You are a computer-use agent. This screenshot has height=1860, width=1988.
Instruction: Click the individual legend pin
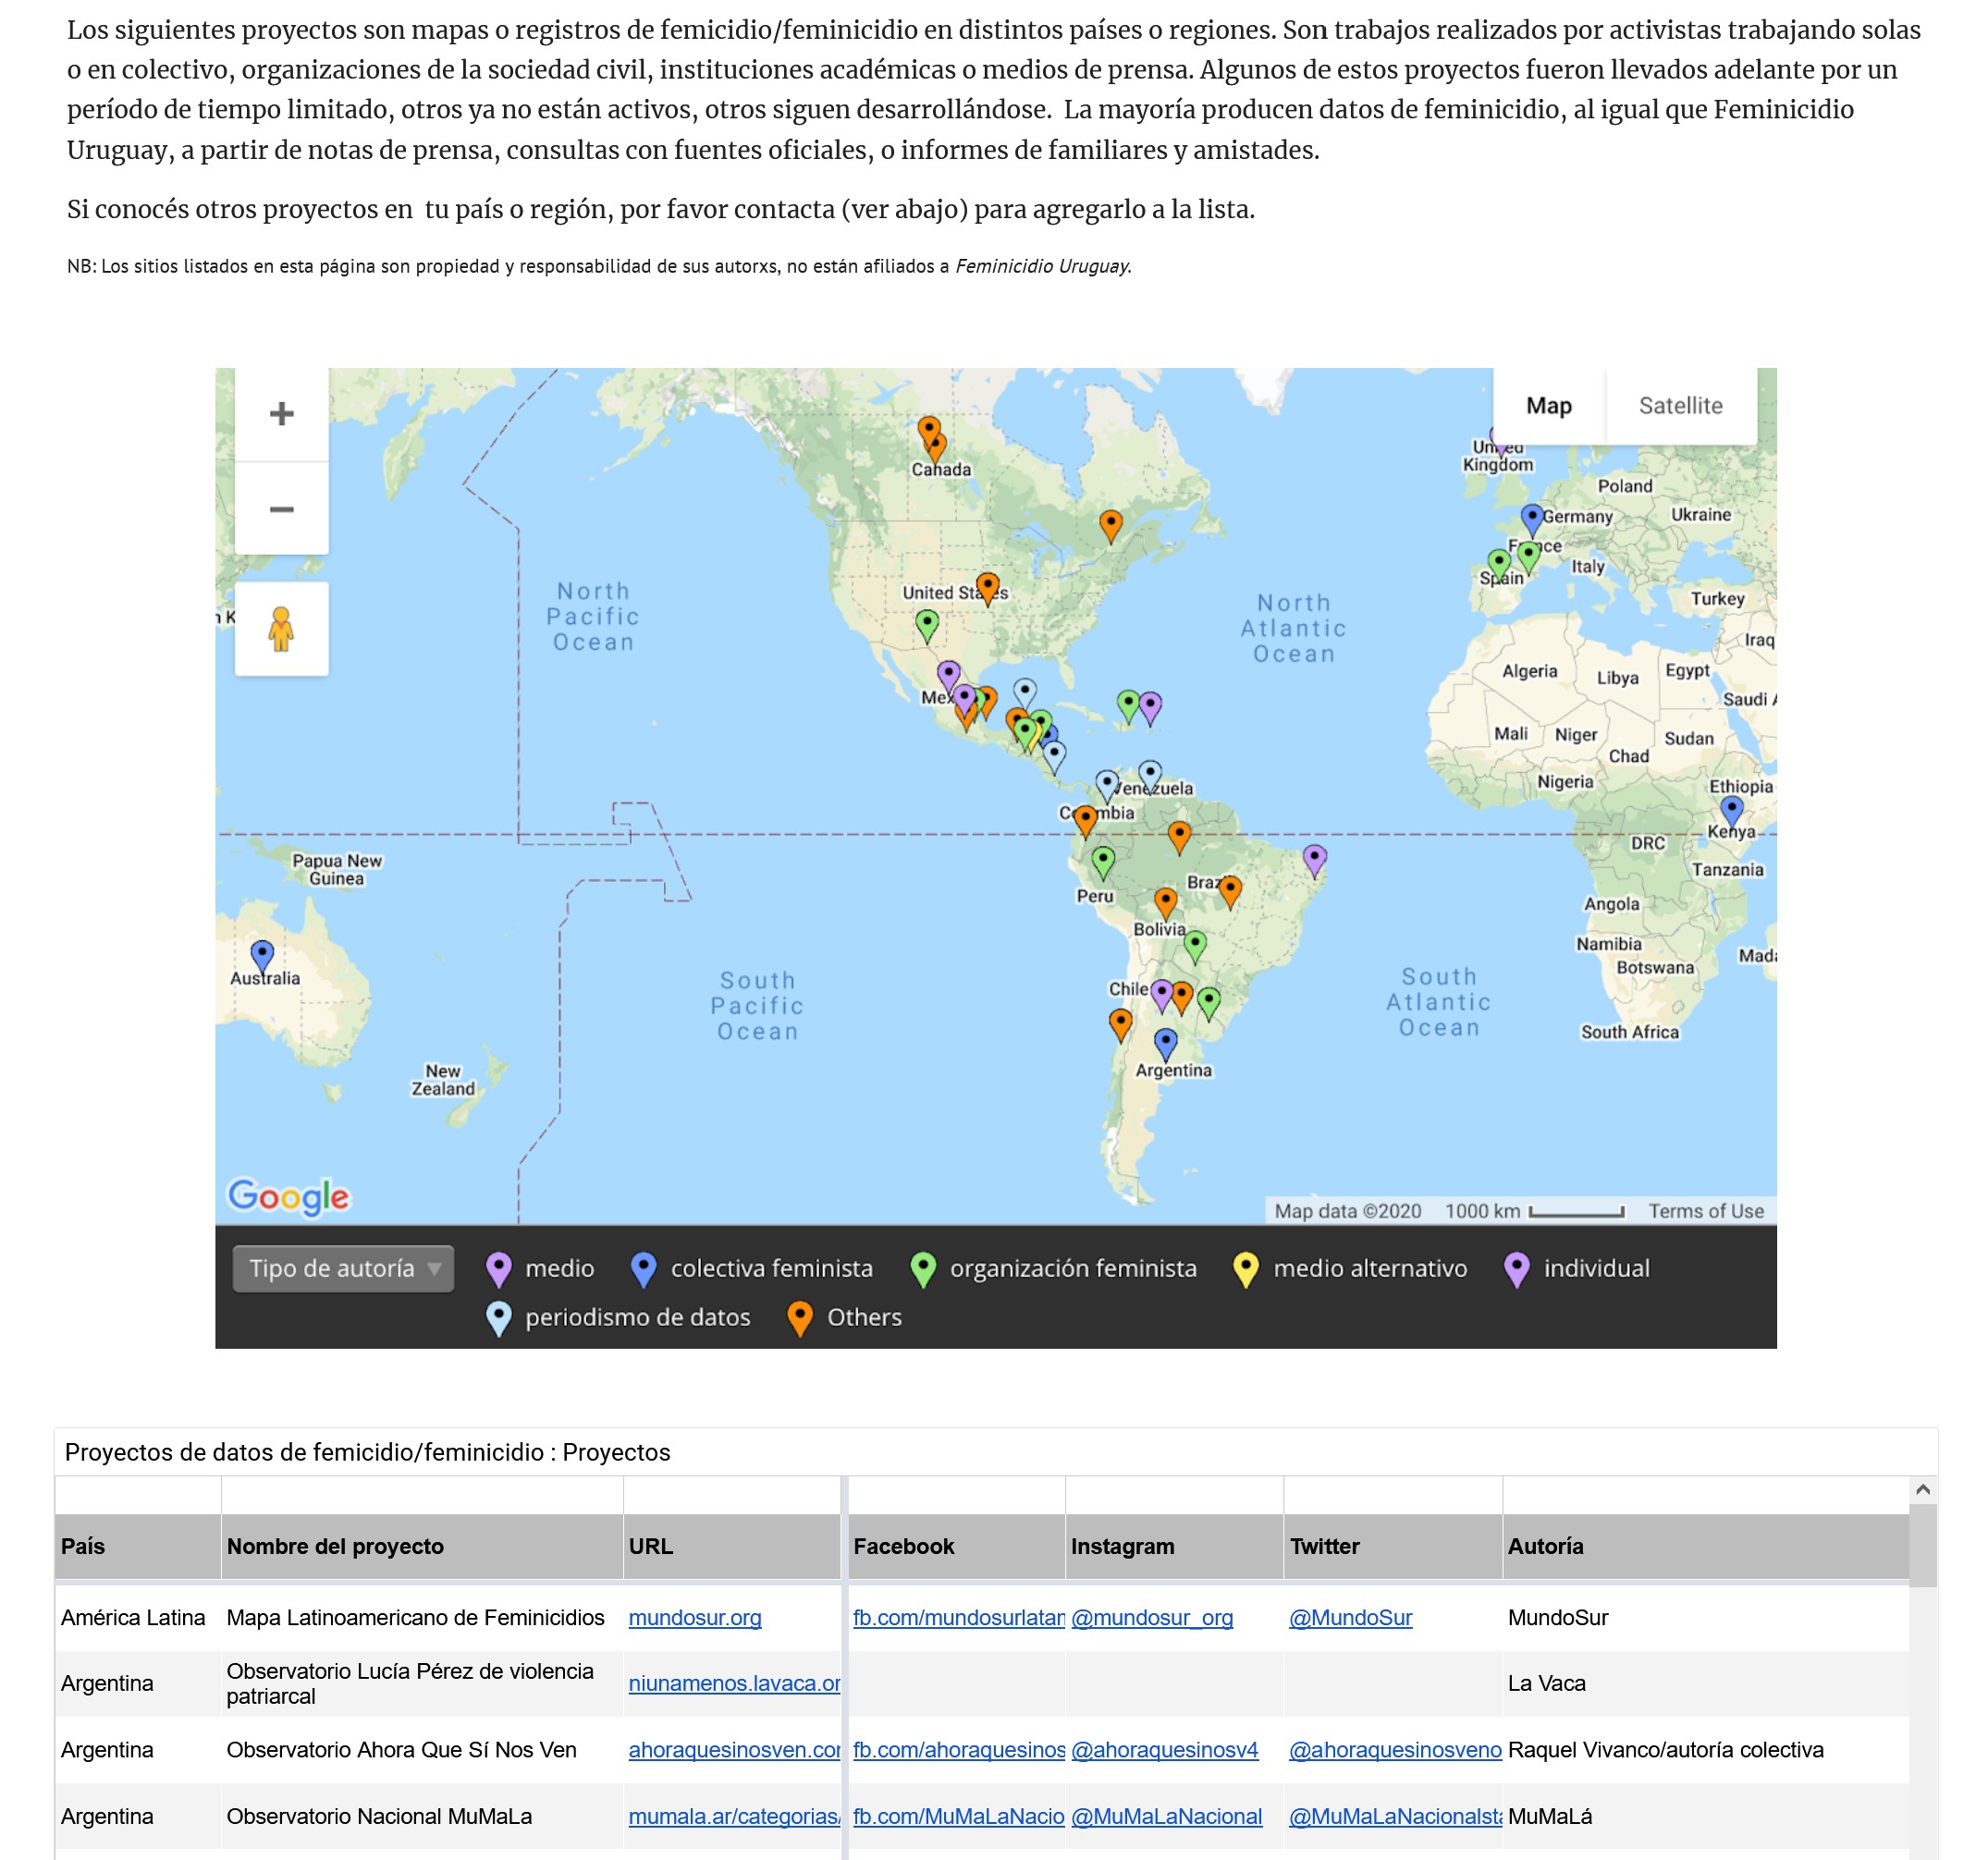(x=1517, y=1270)
